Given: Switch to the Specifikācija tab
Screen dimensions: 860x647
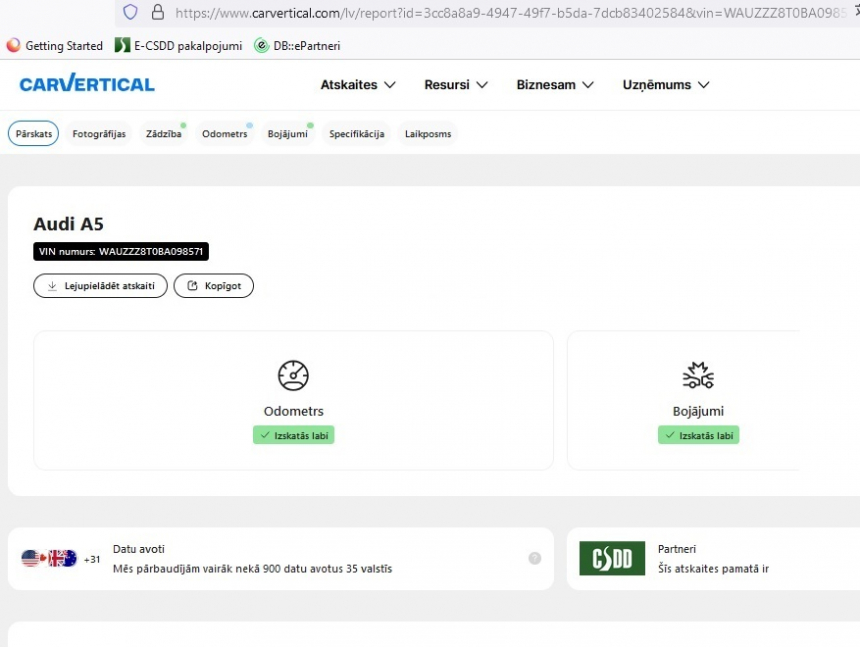Looking at the screenshot, I should pos(357,133).
